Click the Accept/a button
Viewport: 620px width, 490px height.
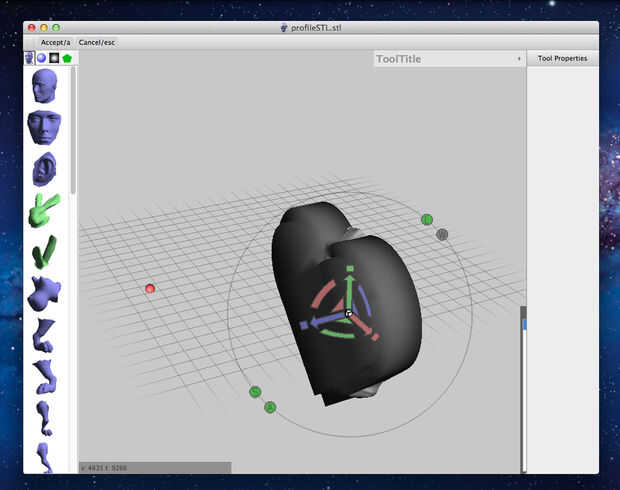pos(55,42)
